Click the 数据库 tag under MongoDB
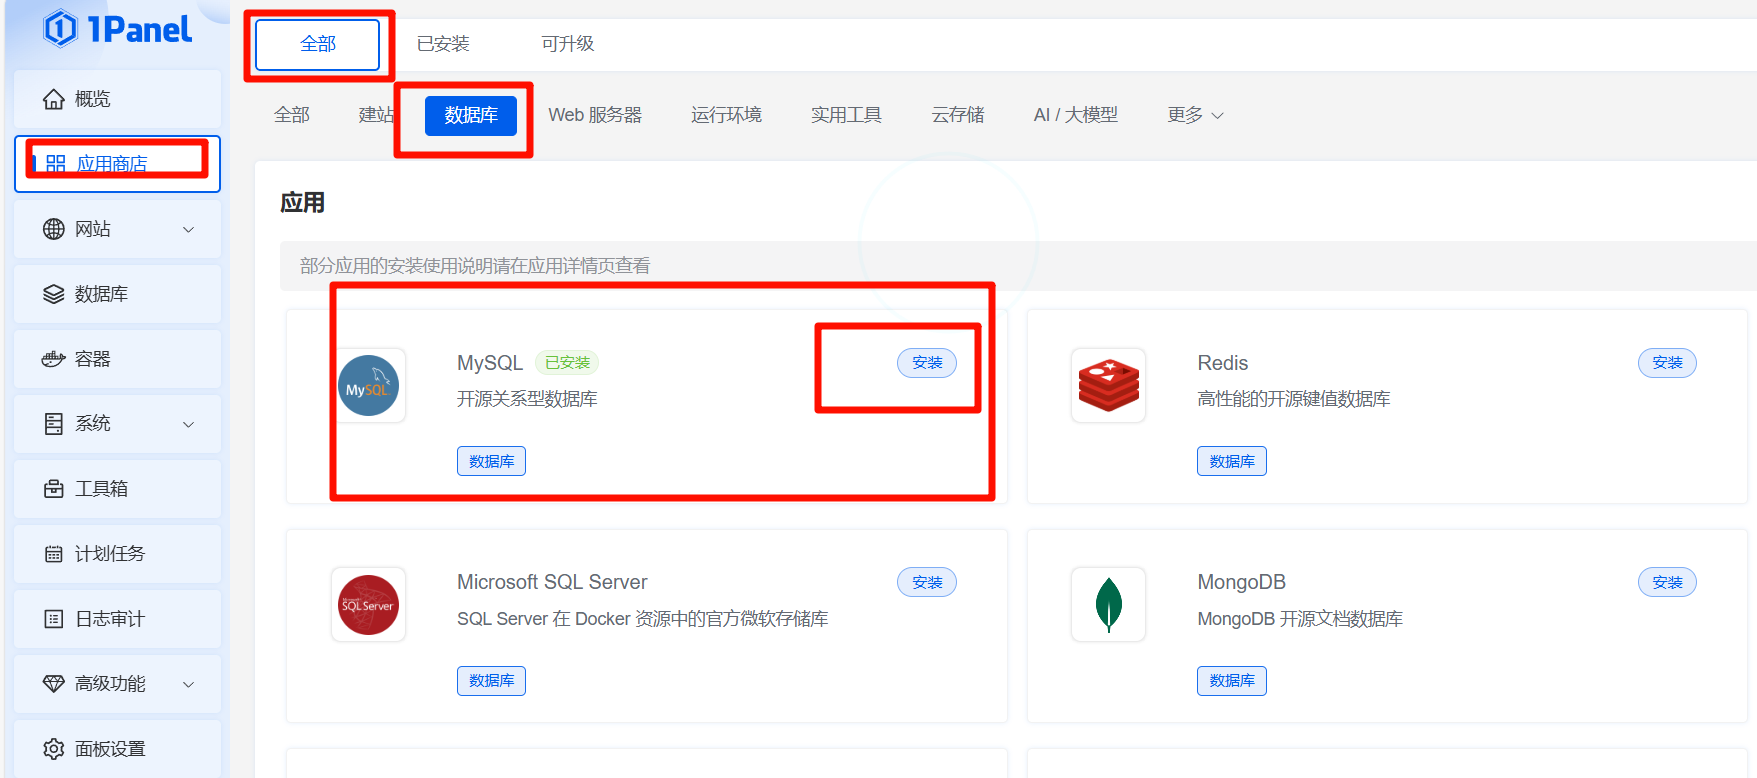Image resolution: width=1757 pixels, height=778 pixels. (x=1232, y=681)
